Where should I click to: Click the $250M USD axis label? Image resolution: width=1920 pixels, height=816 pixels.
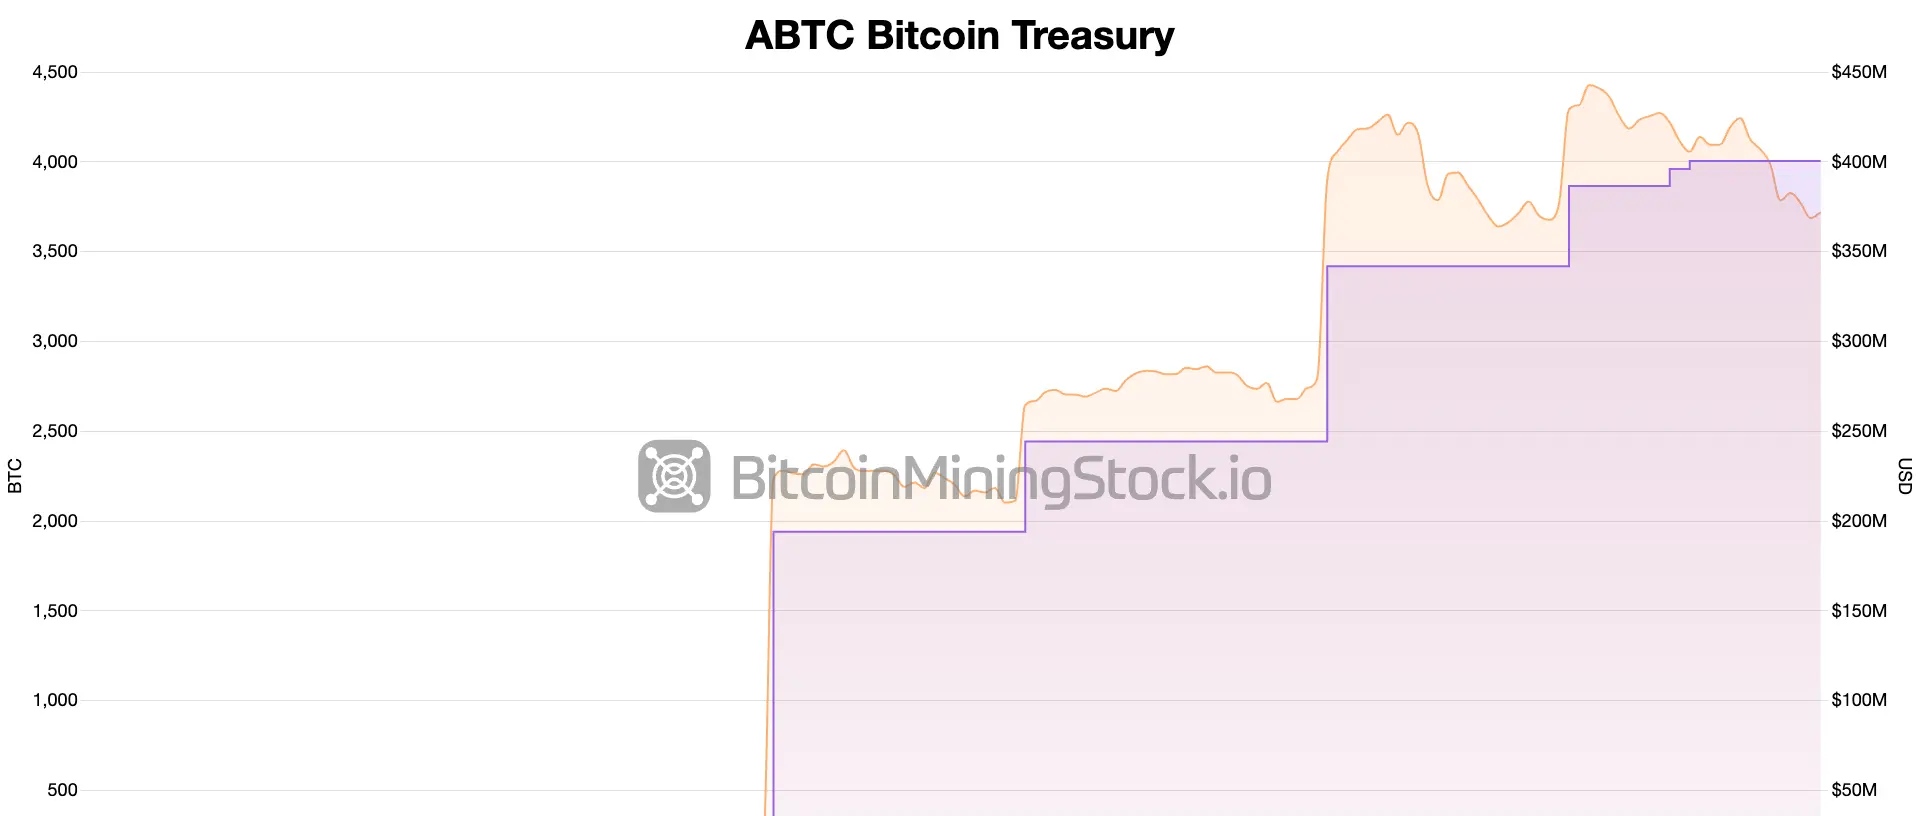point(1859,431)
